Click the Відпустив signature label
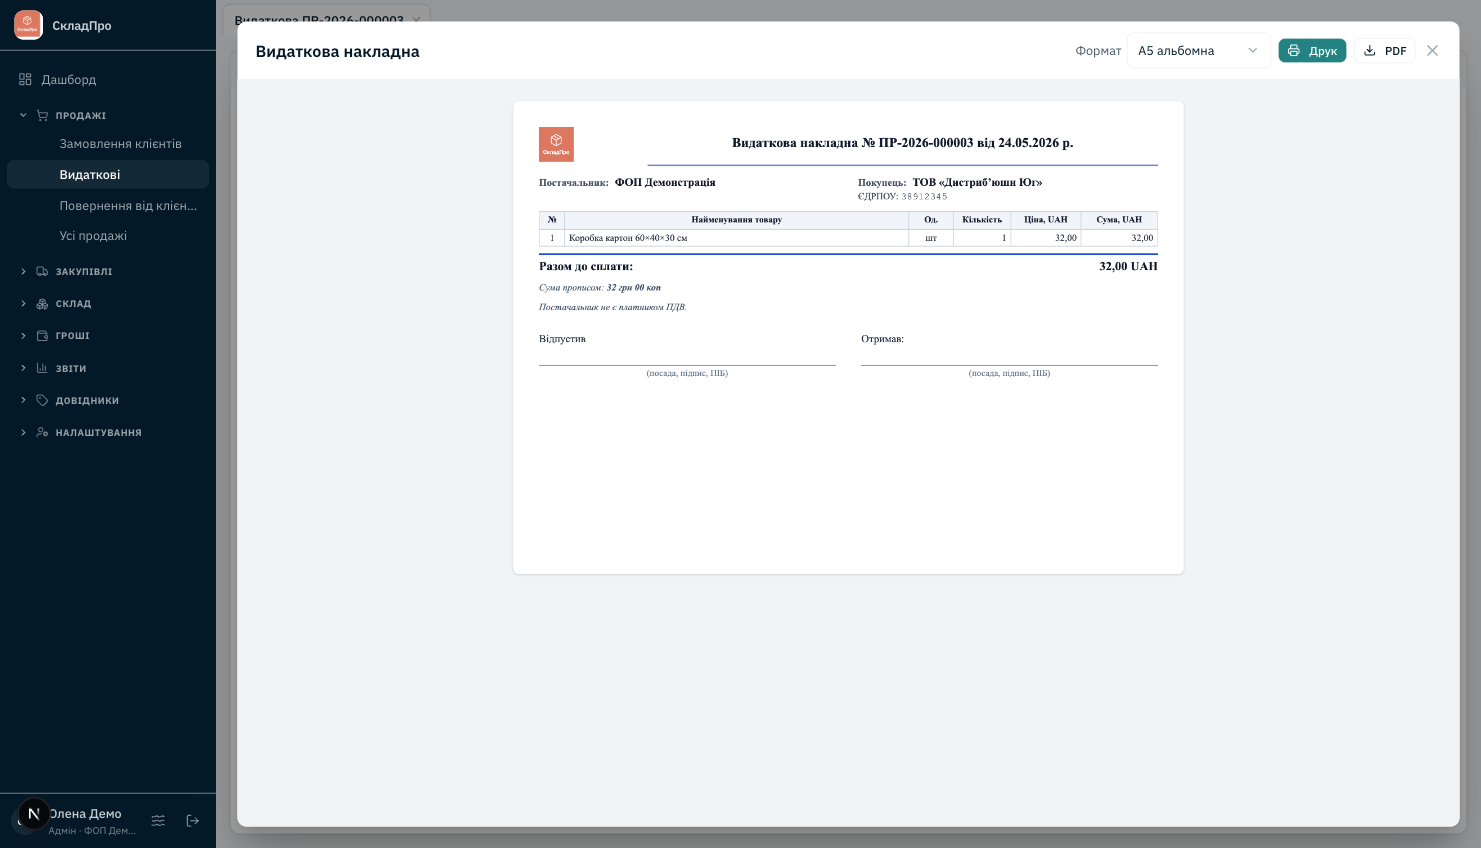The image size is (1481, 848). [x=562, y=339]
